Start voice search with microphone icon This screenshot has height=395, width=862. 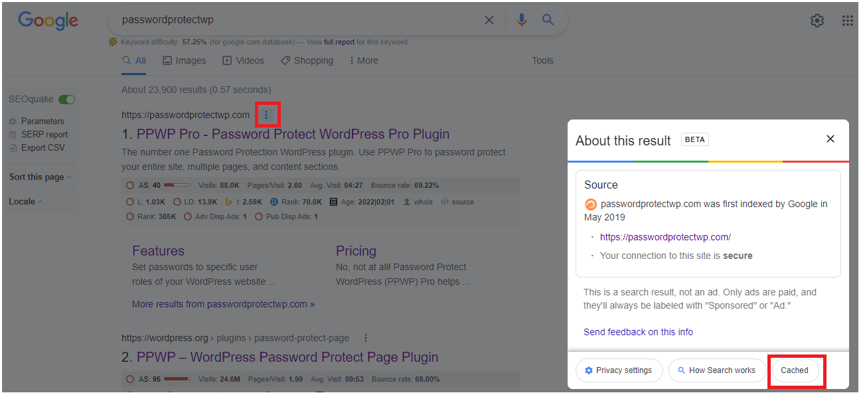[x=522, y=20]
